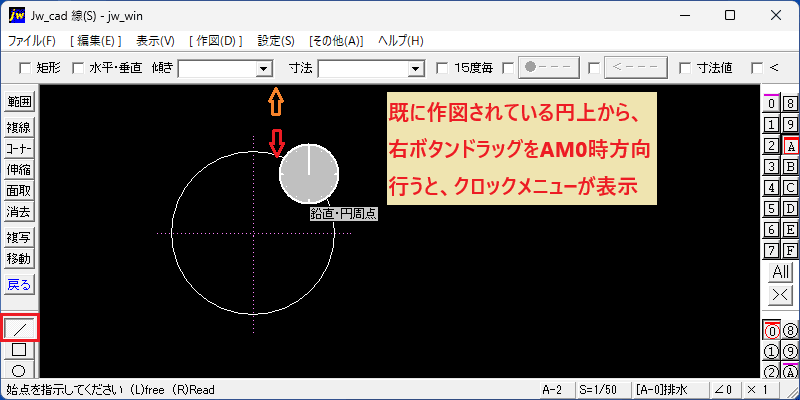The width and height of the screenshot is (800, 400).
Task: Open the [作図(D)] menu
Action: point(216,41)
